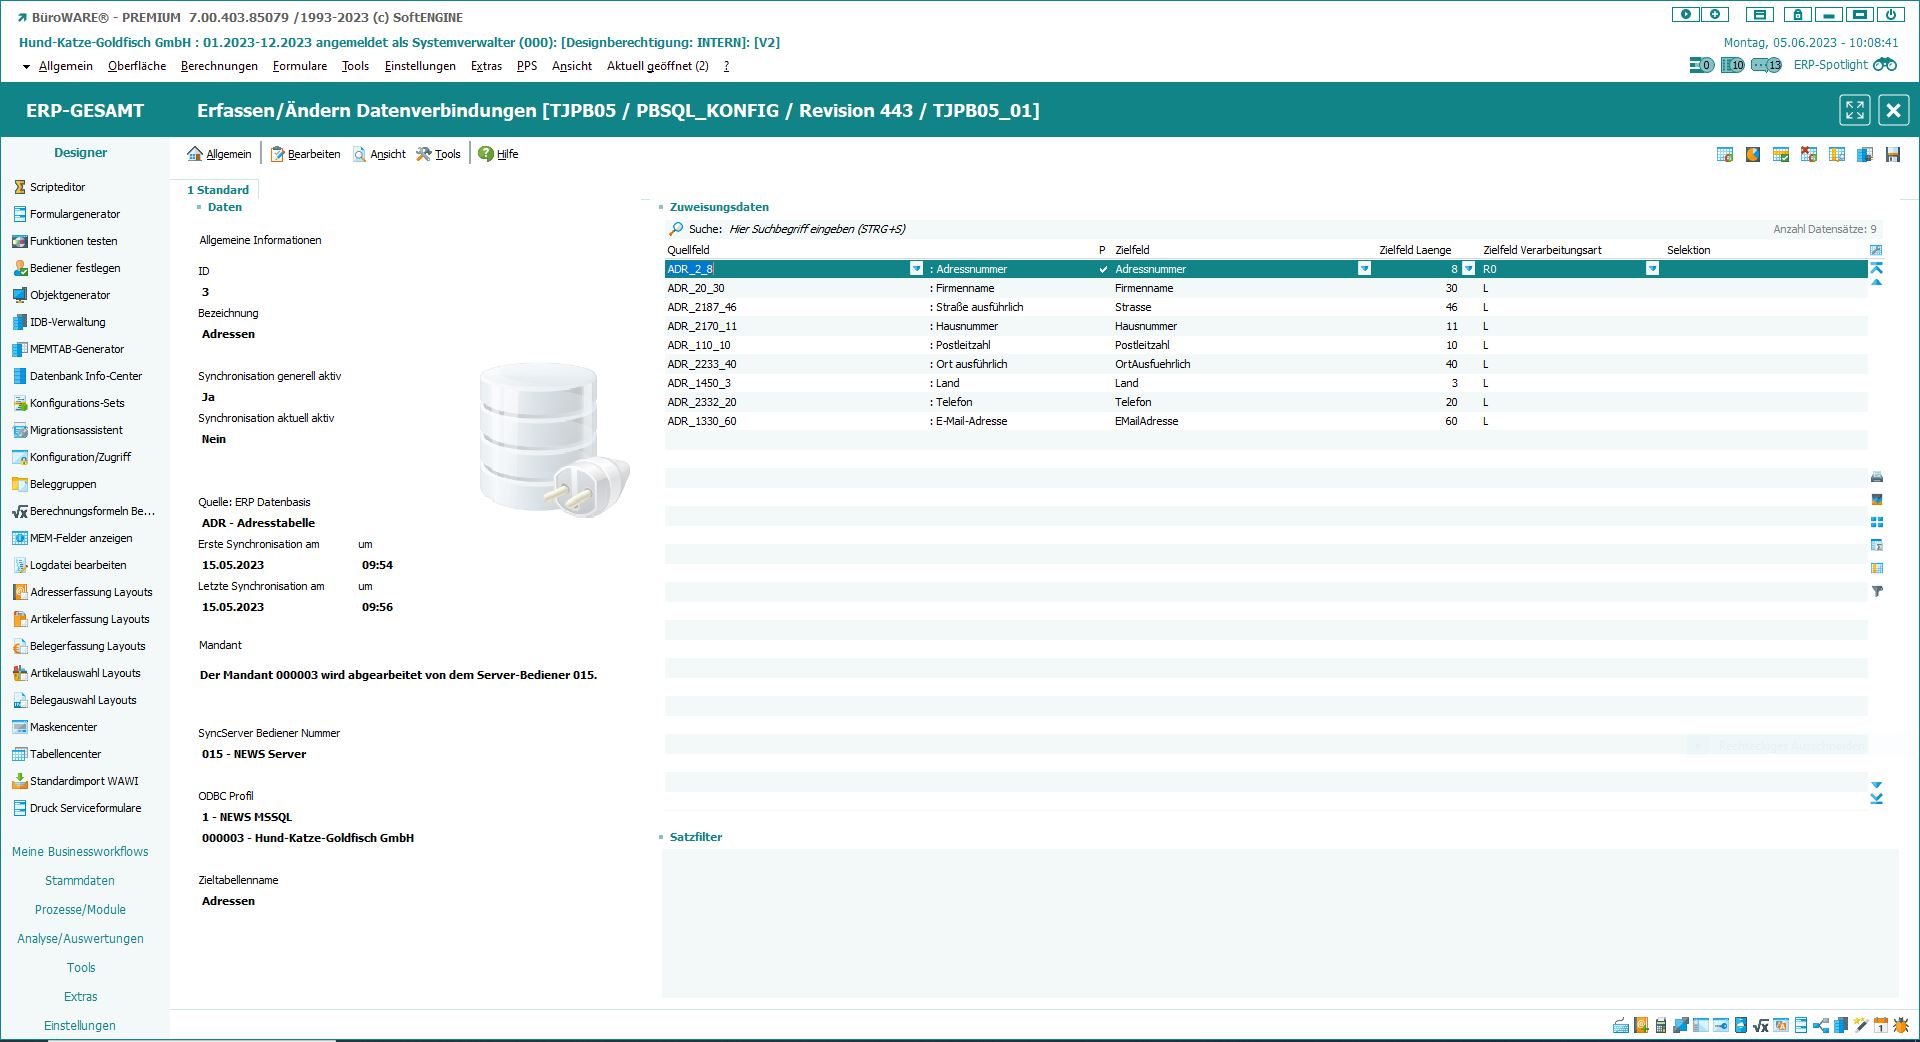The width and height of the screenshot is (1920, 1042).
Task: Click the funnel filter icon beside table
Action: coord(1877,592)
